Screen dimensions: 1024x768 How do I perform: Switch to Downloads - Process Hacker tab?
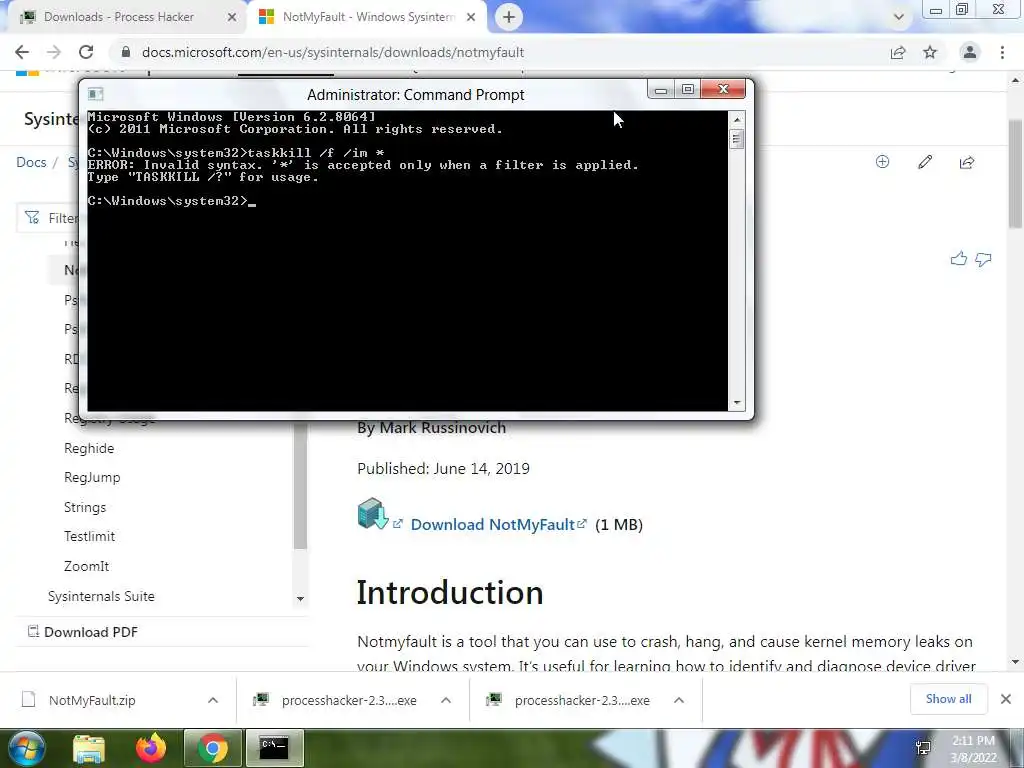coord(119,17)
